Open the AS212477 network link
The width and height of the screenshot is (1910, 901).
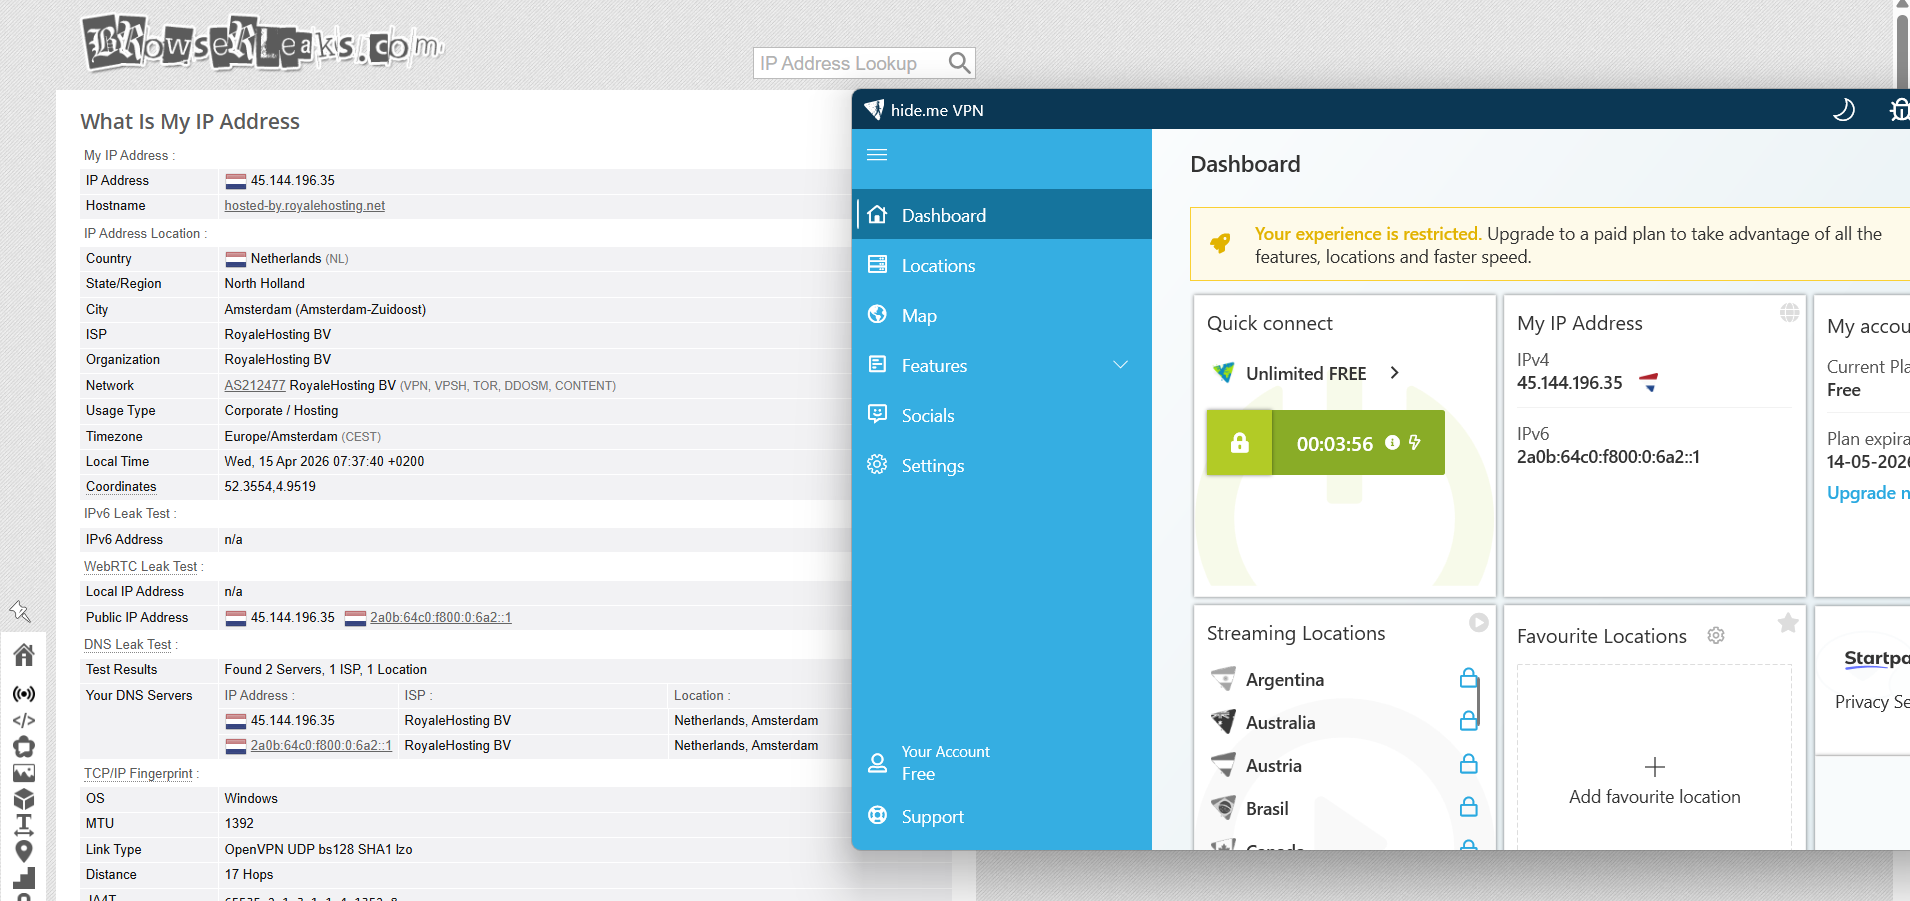[x=255, y=385]
